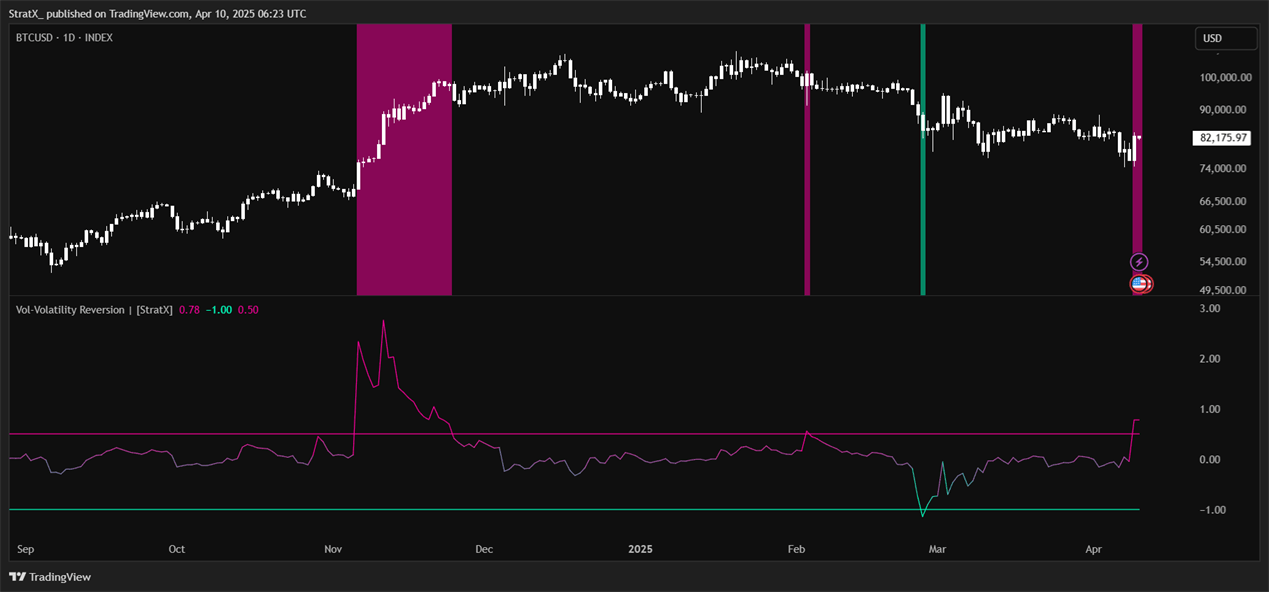The image size is (1269, 592).
Task: Click the 90,000.00 price axis label
Action: coord(1223,109)
